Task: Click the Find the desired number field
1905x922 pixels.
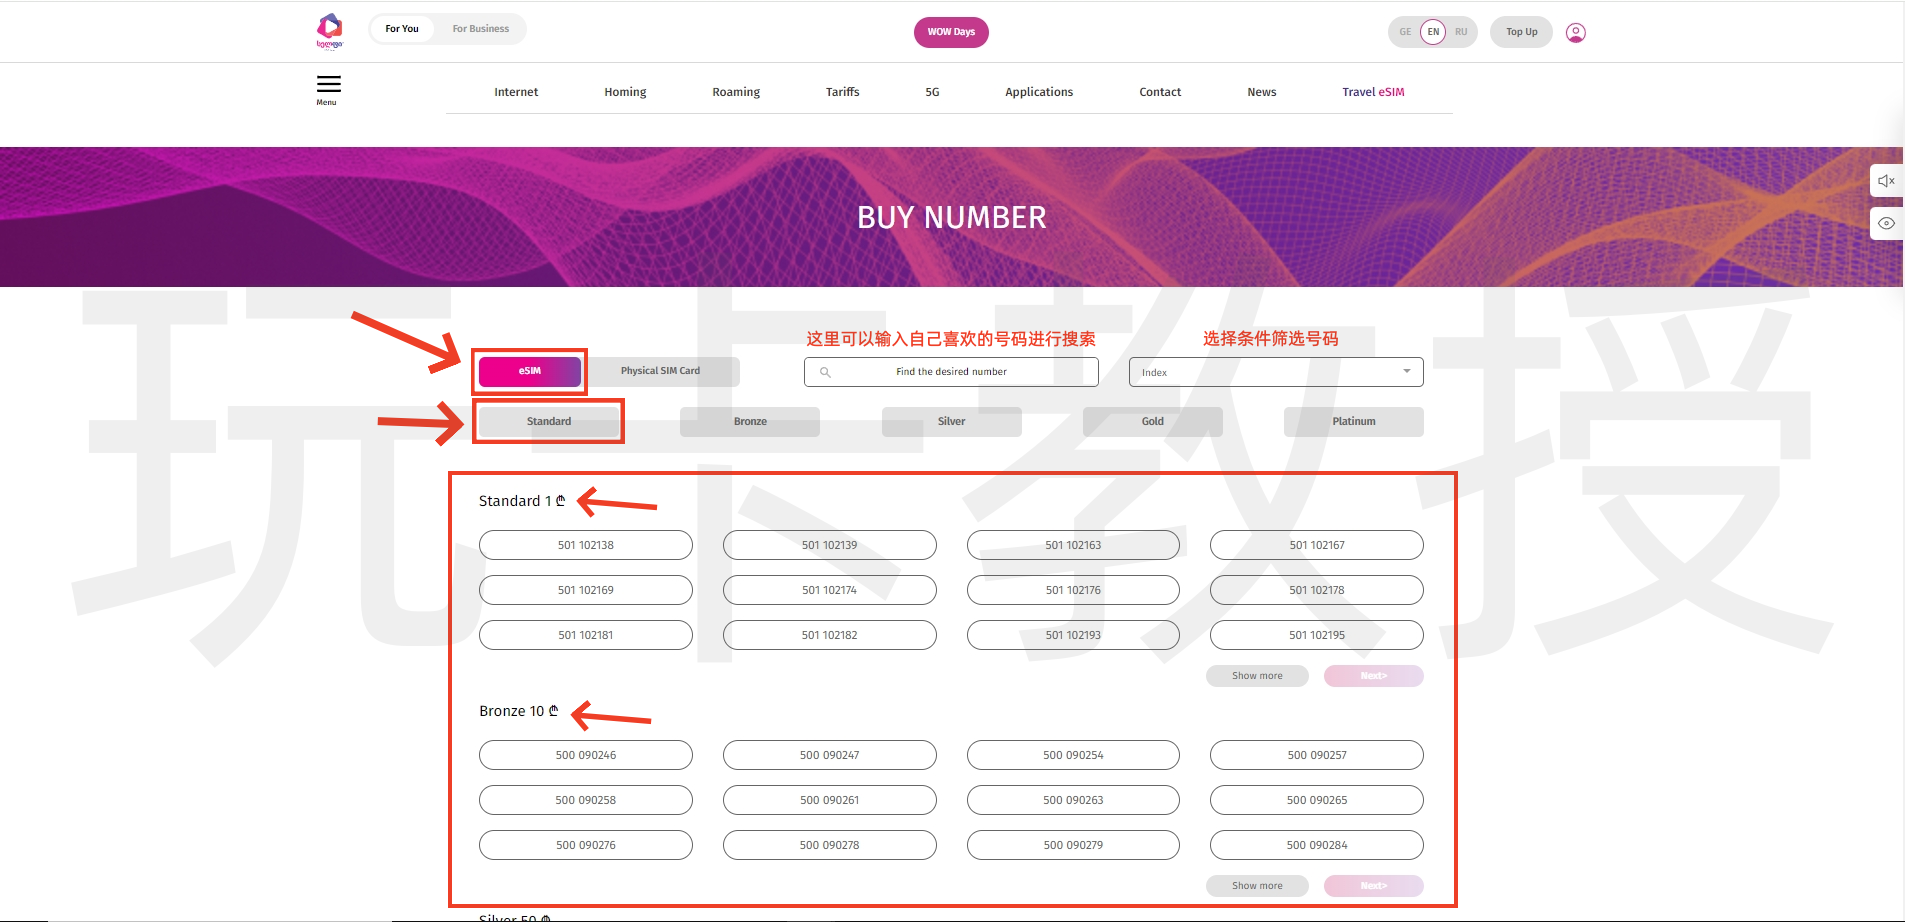Action: tap(951, 372)
